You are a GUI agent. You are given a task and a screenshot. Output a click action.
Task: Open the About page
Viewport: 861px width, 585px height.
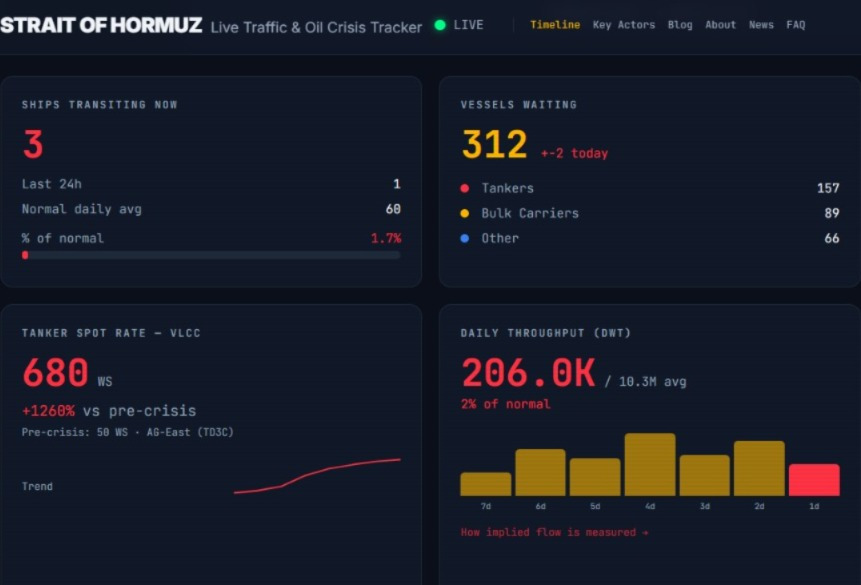(x=720, y=25)
